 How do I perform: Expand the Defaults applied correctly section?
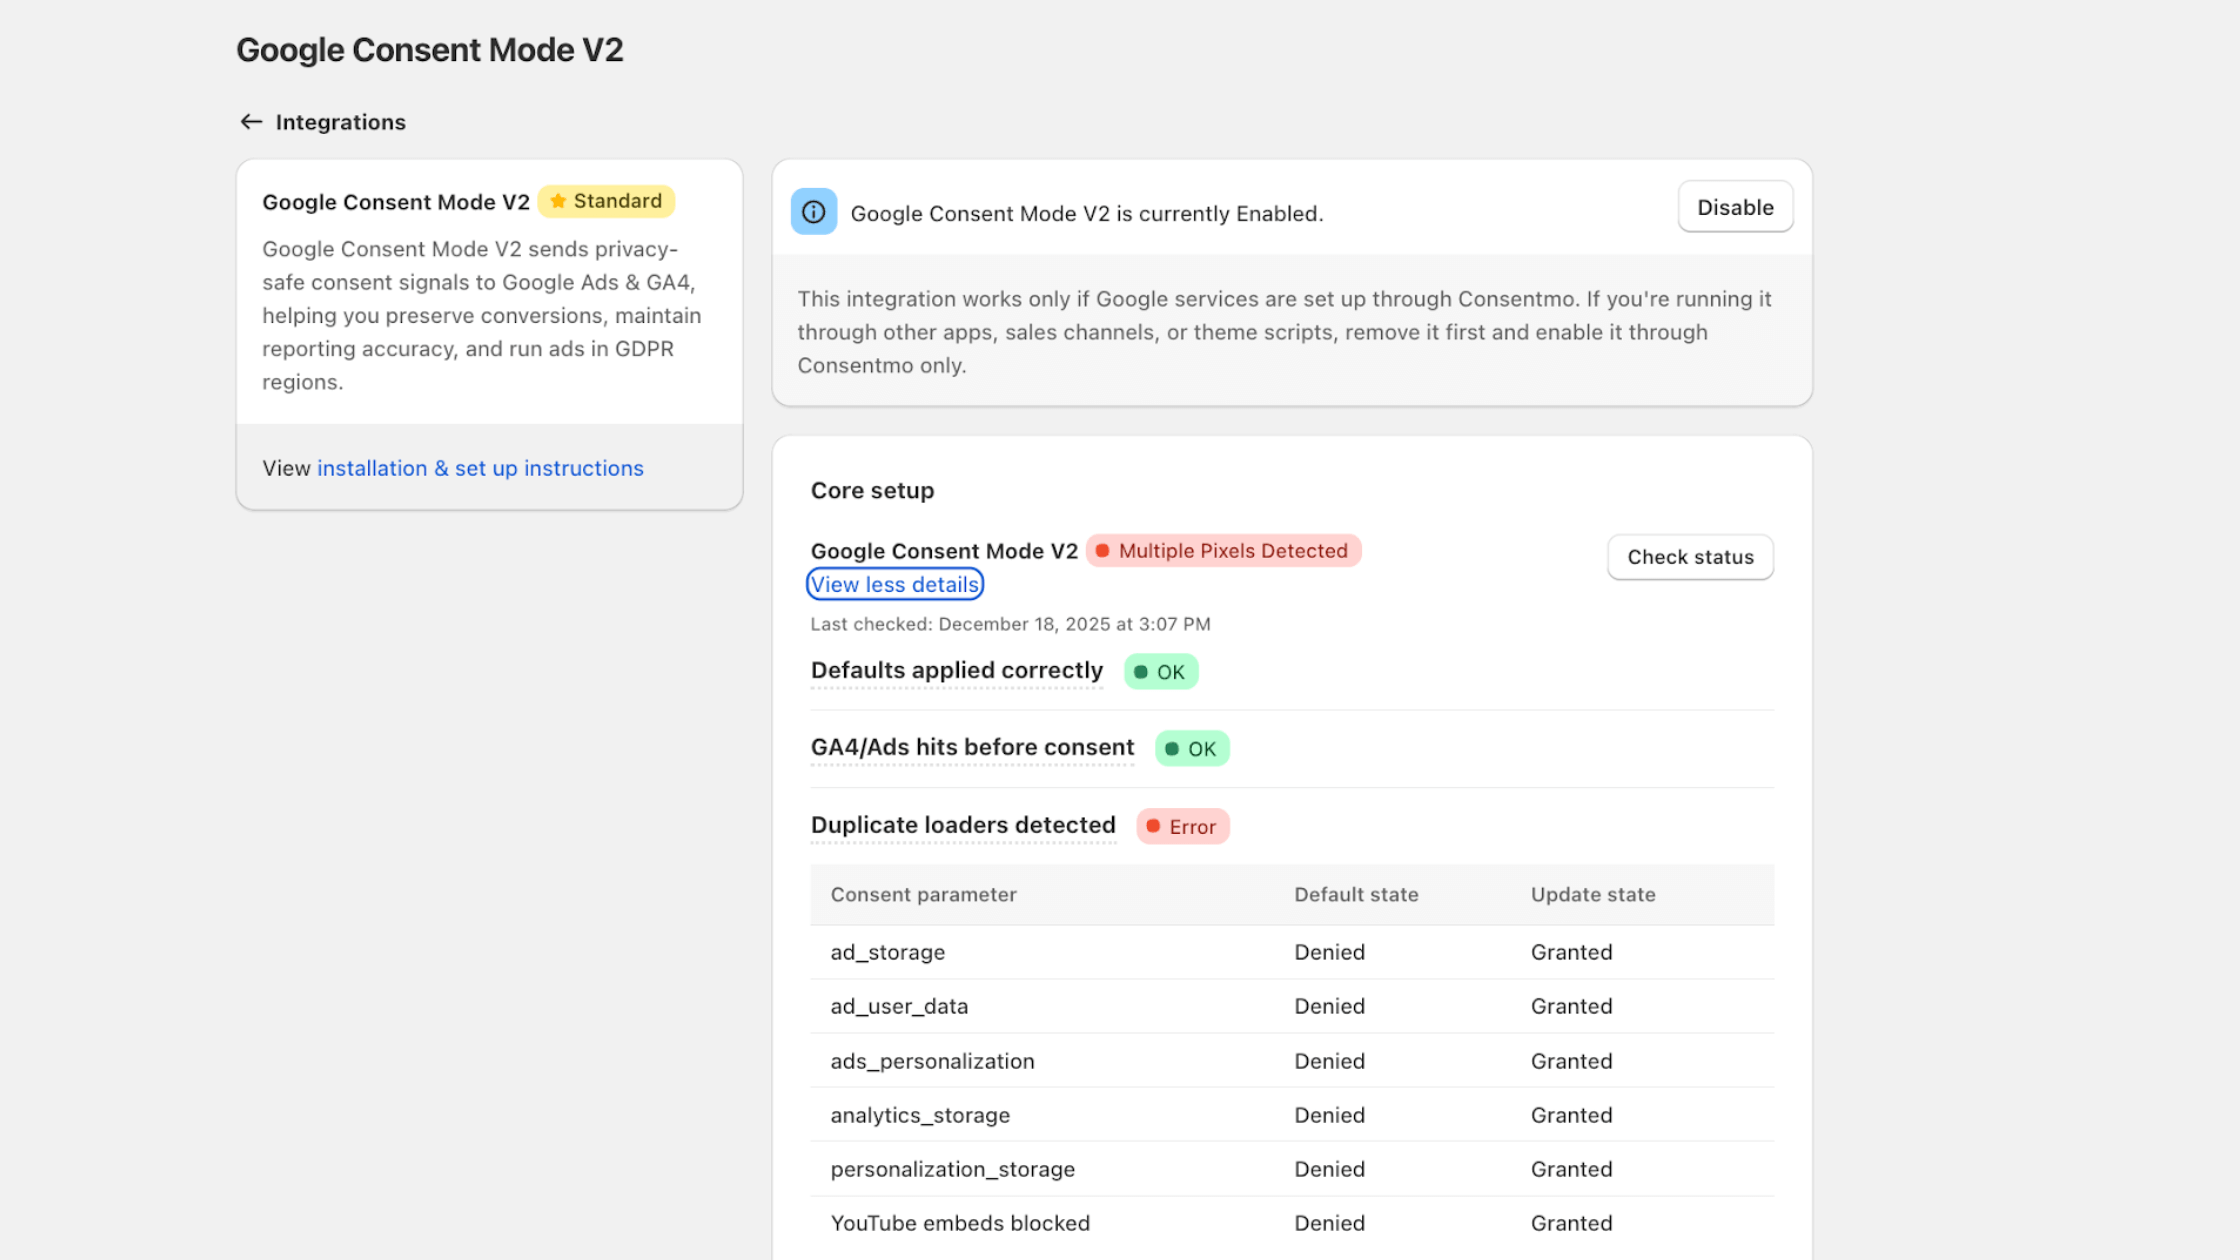pos(957,670)
